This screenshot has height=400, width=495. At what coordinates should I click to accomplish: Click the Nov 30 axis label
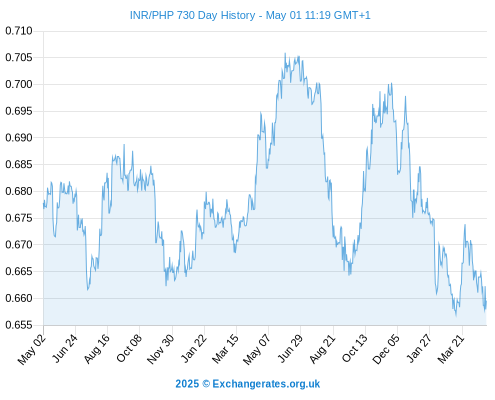click(161, 349)
